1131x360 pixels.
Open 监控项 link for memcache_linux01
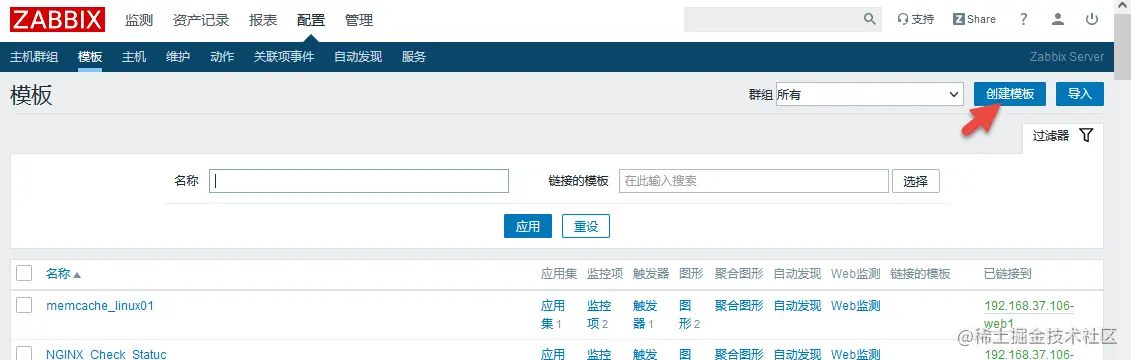coord(599,315)
